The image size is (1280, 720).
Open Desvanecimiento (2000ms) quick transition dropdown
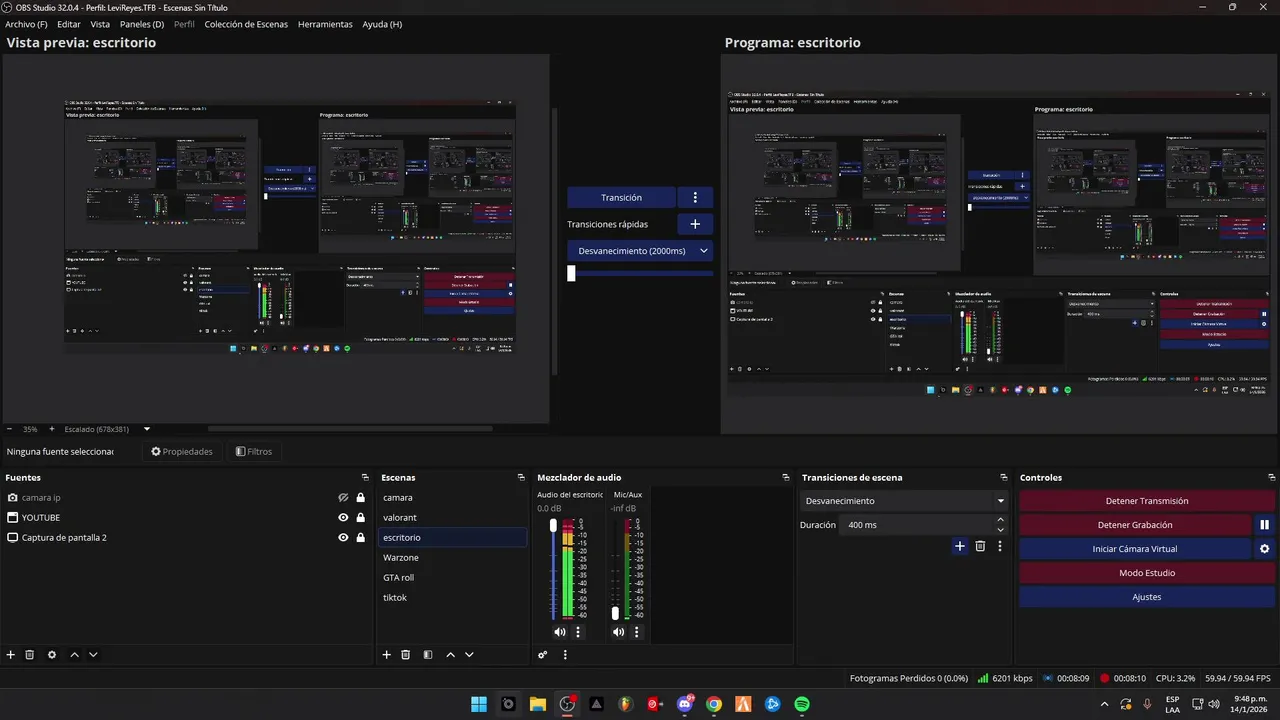640,251
